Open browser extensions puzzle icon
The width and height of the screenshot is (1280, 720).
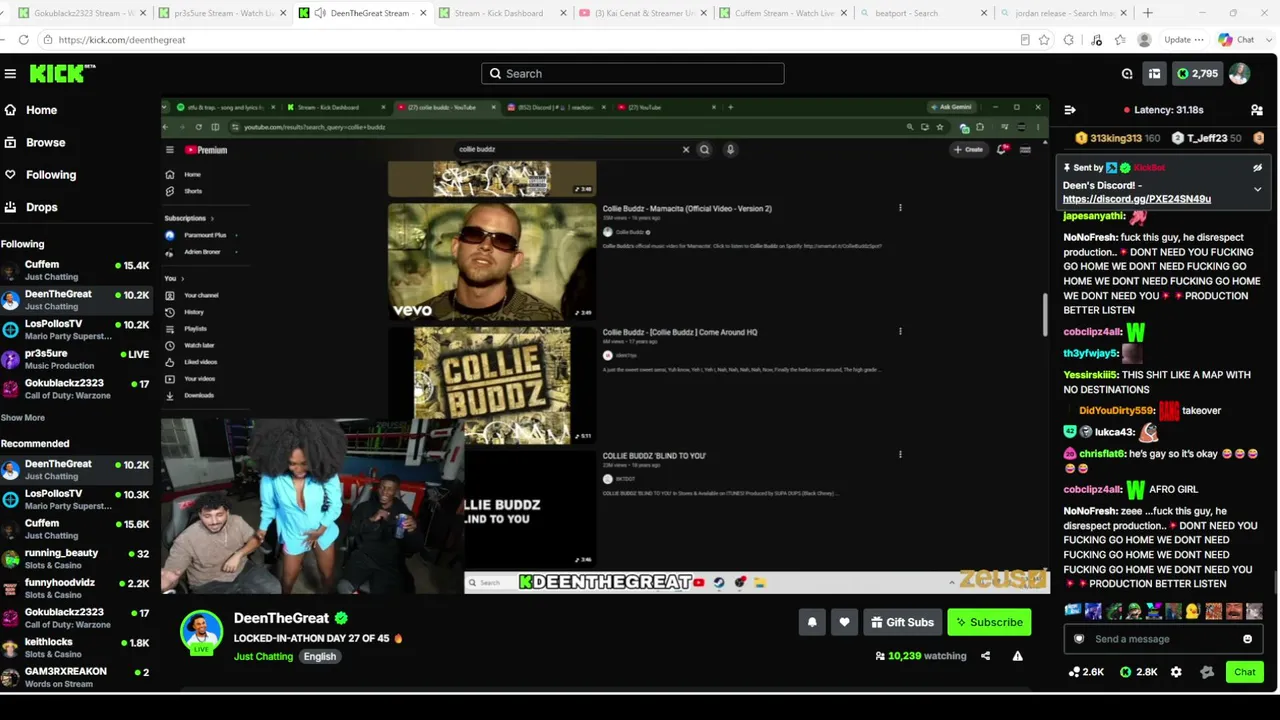(1069, 40)
